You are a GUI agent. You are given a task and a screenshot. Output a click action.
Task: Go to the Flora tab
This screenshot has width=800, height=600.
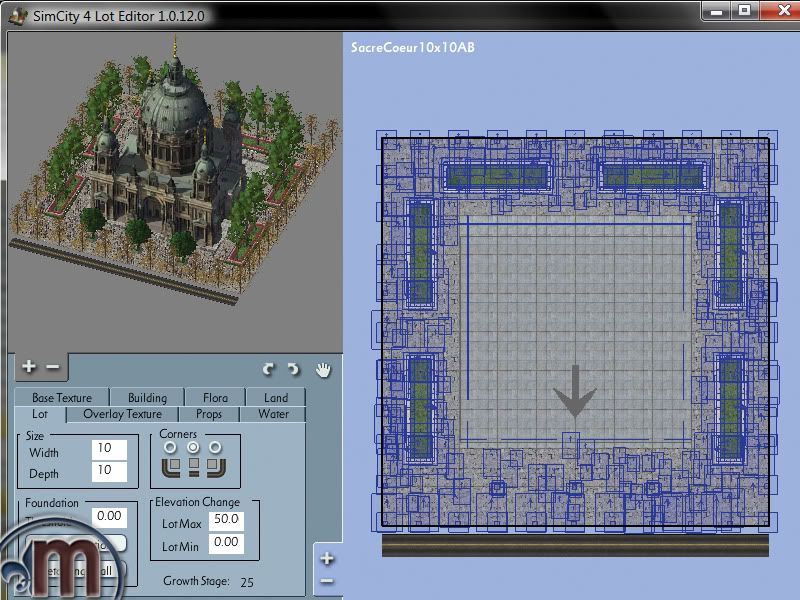(x=215, y=397)
